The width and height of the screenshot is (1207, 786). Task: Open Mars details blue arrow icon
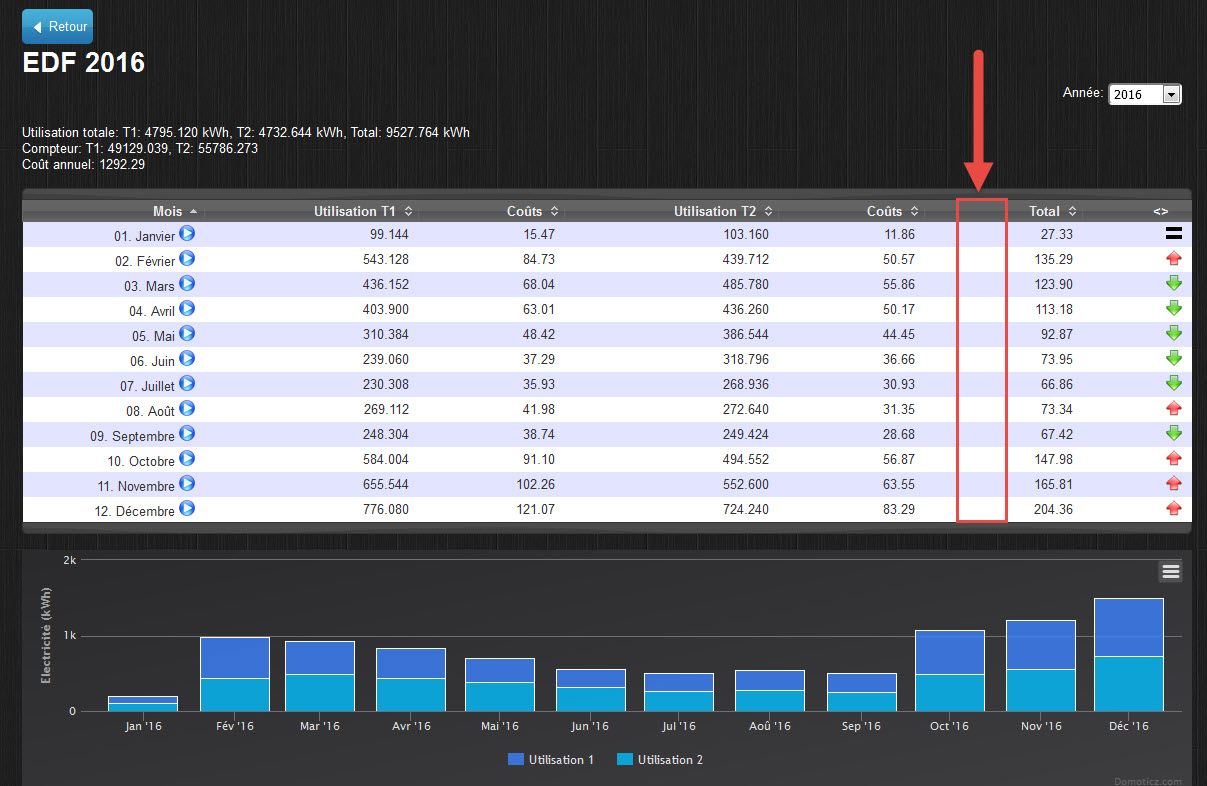click(187, 284)
